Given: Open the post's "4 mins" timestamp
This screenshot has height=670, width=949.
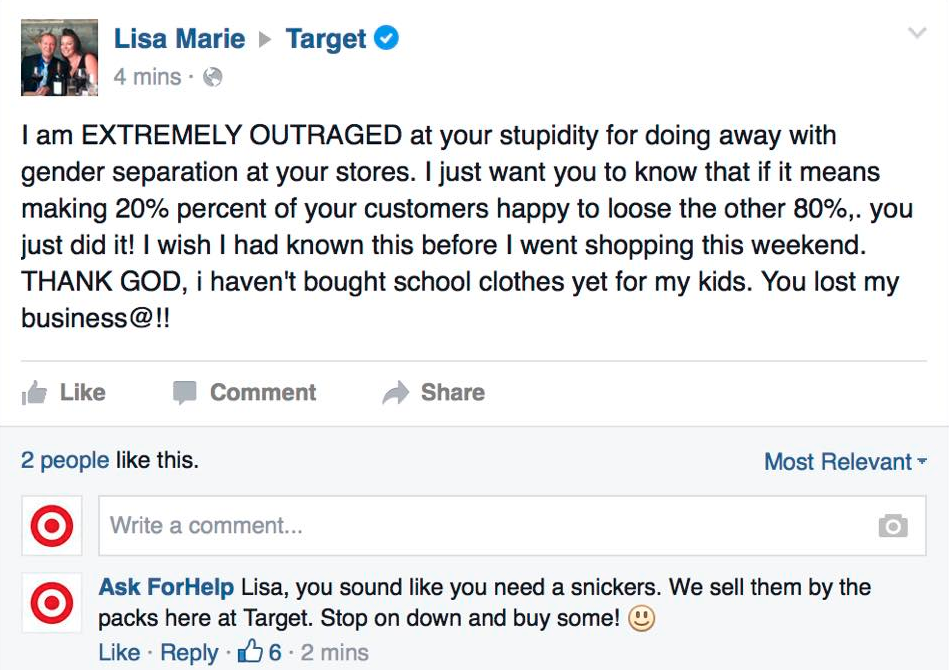Looking at the screenshot, I should coord(147,77).
